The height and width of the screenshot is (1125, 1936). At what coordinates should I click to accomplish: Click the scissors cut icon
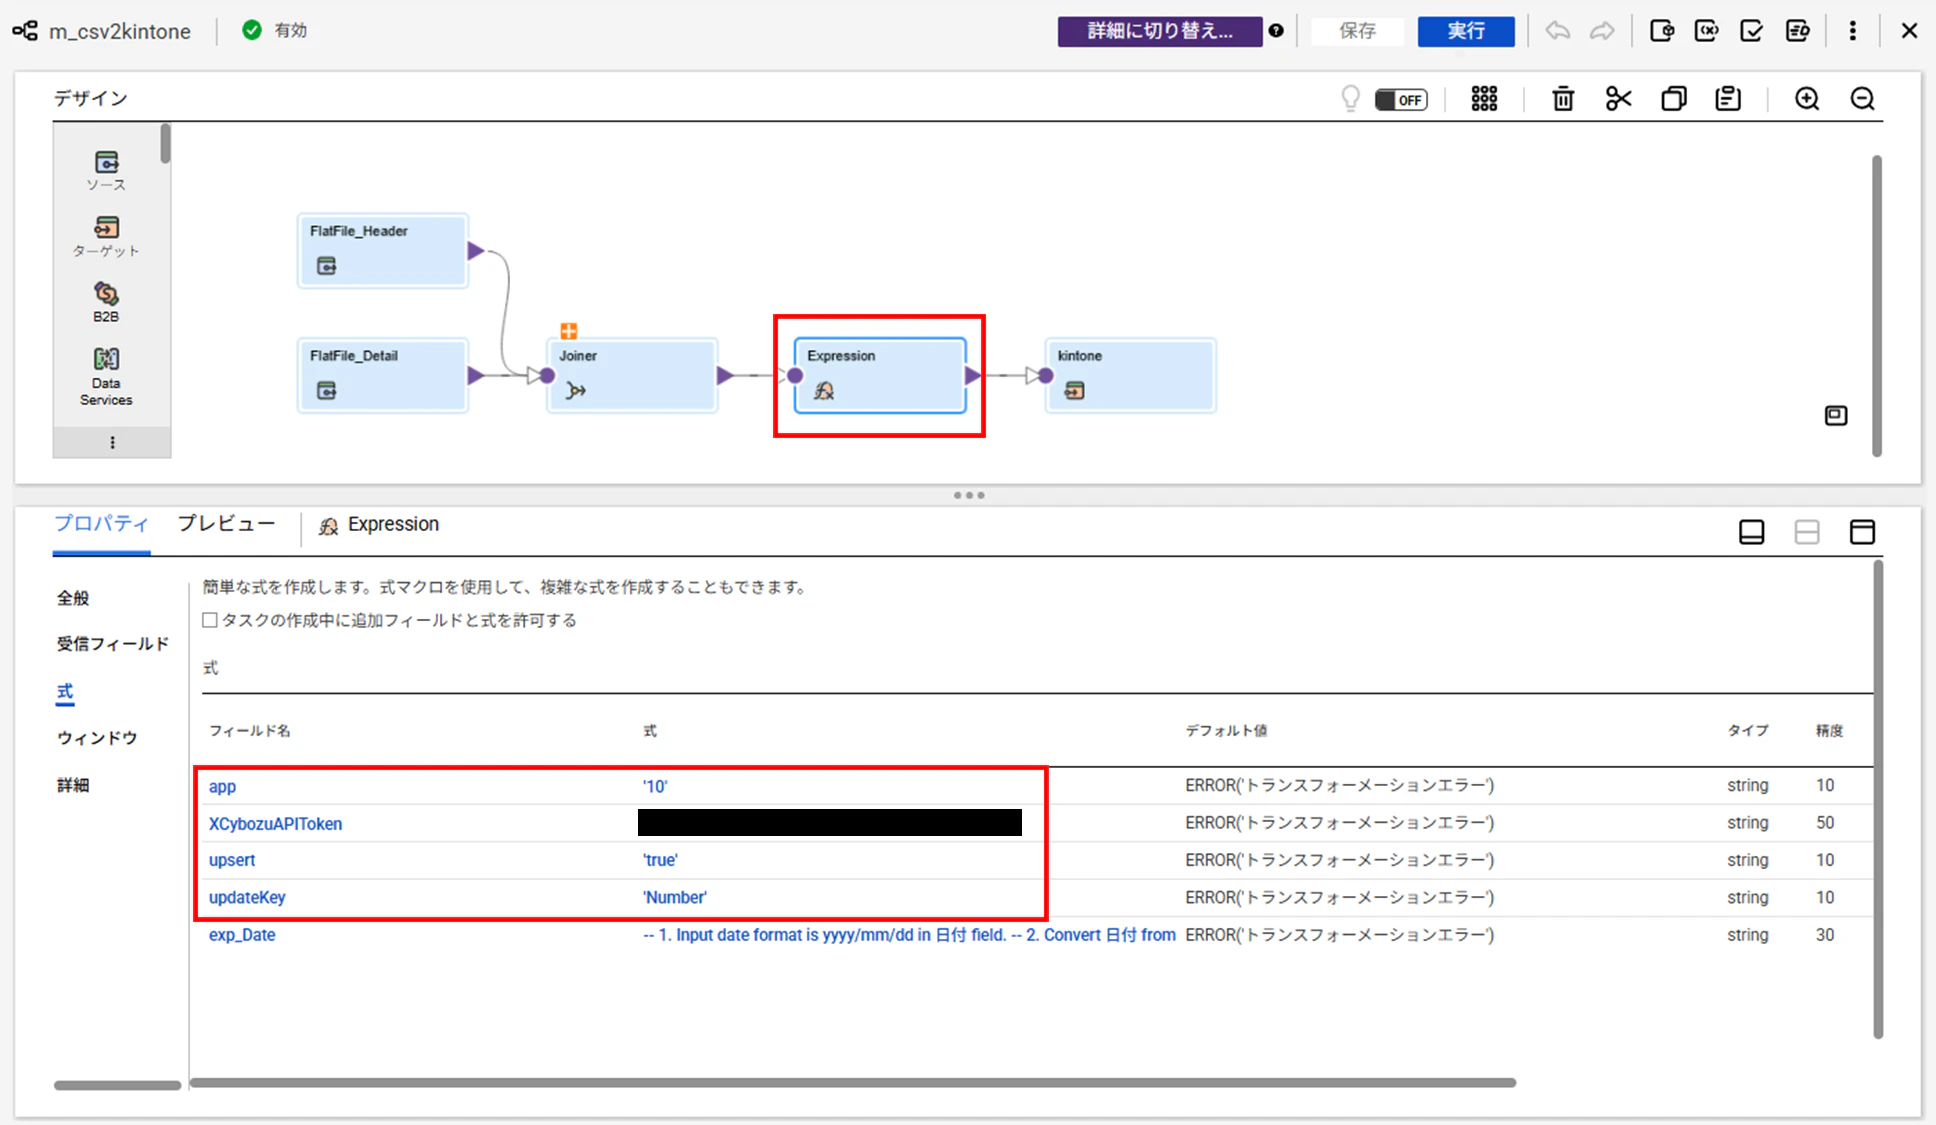click(1618, 99)
